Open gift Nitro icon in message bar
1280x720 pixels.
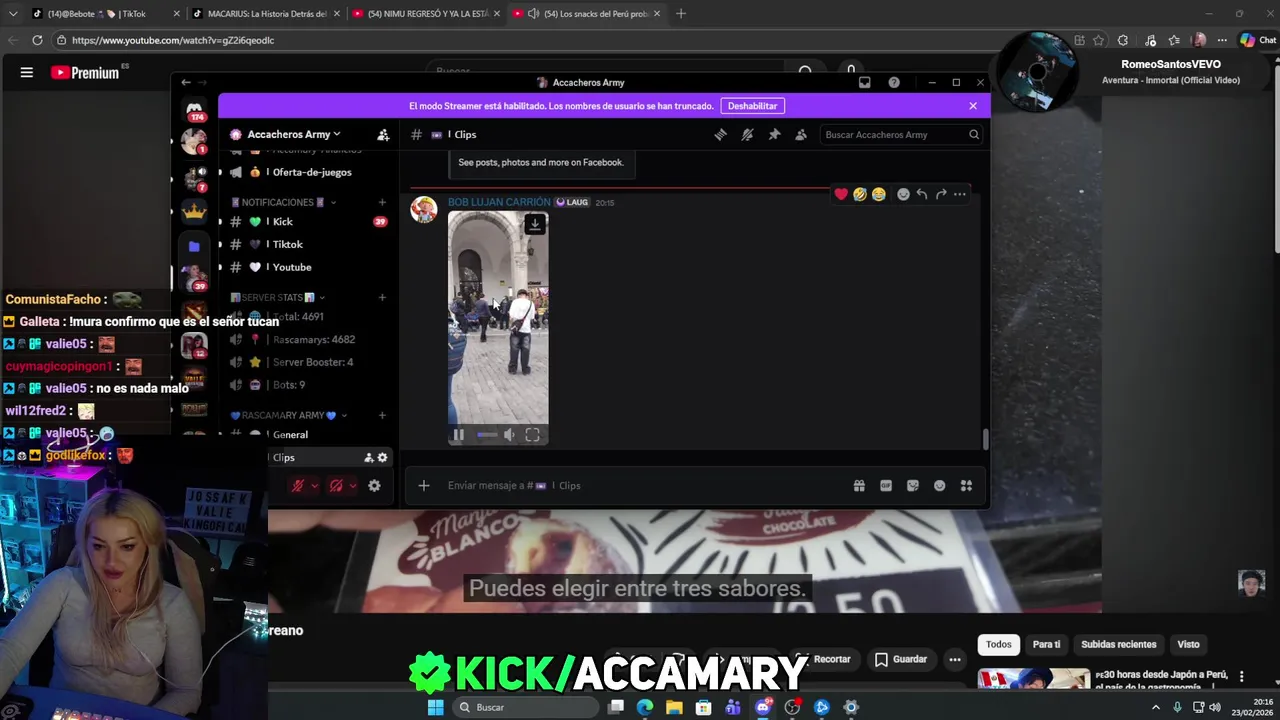(859, 485)
